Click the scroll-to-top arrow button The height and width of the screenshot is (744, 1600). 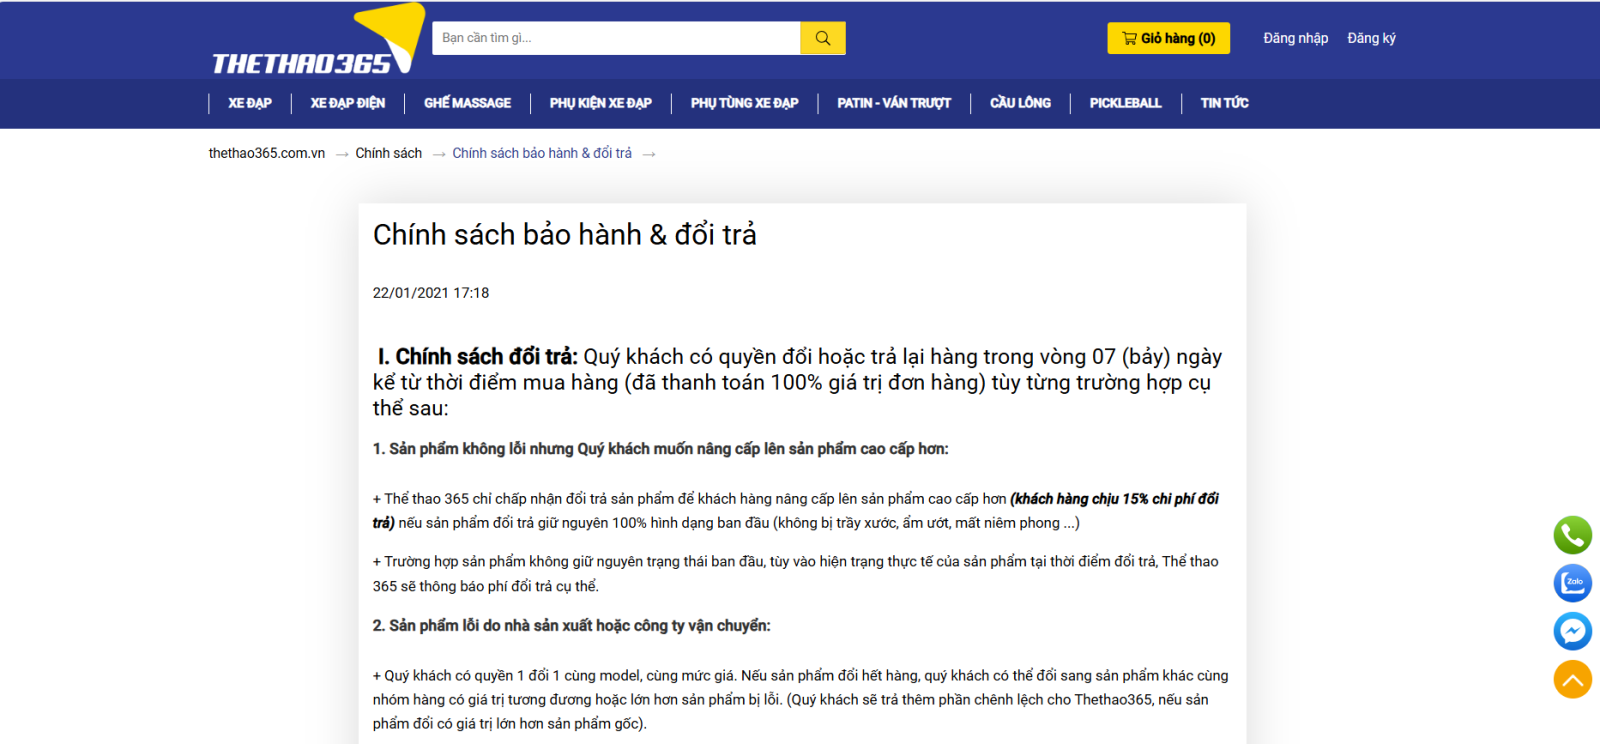tap(1572, 680)
